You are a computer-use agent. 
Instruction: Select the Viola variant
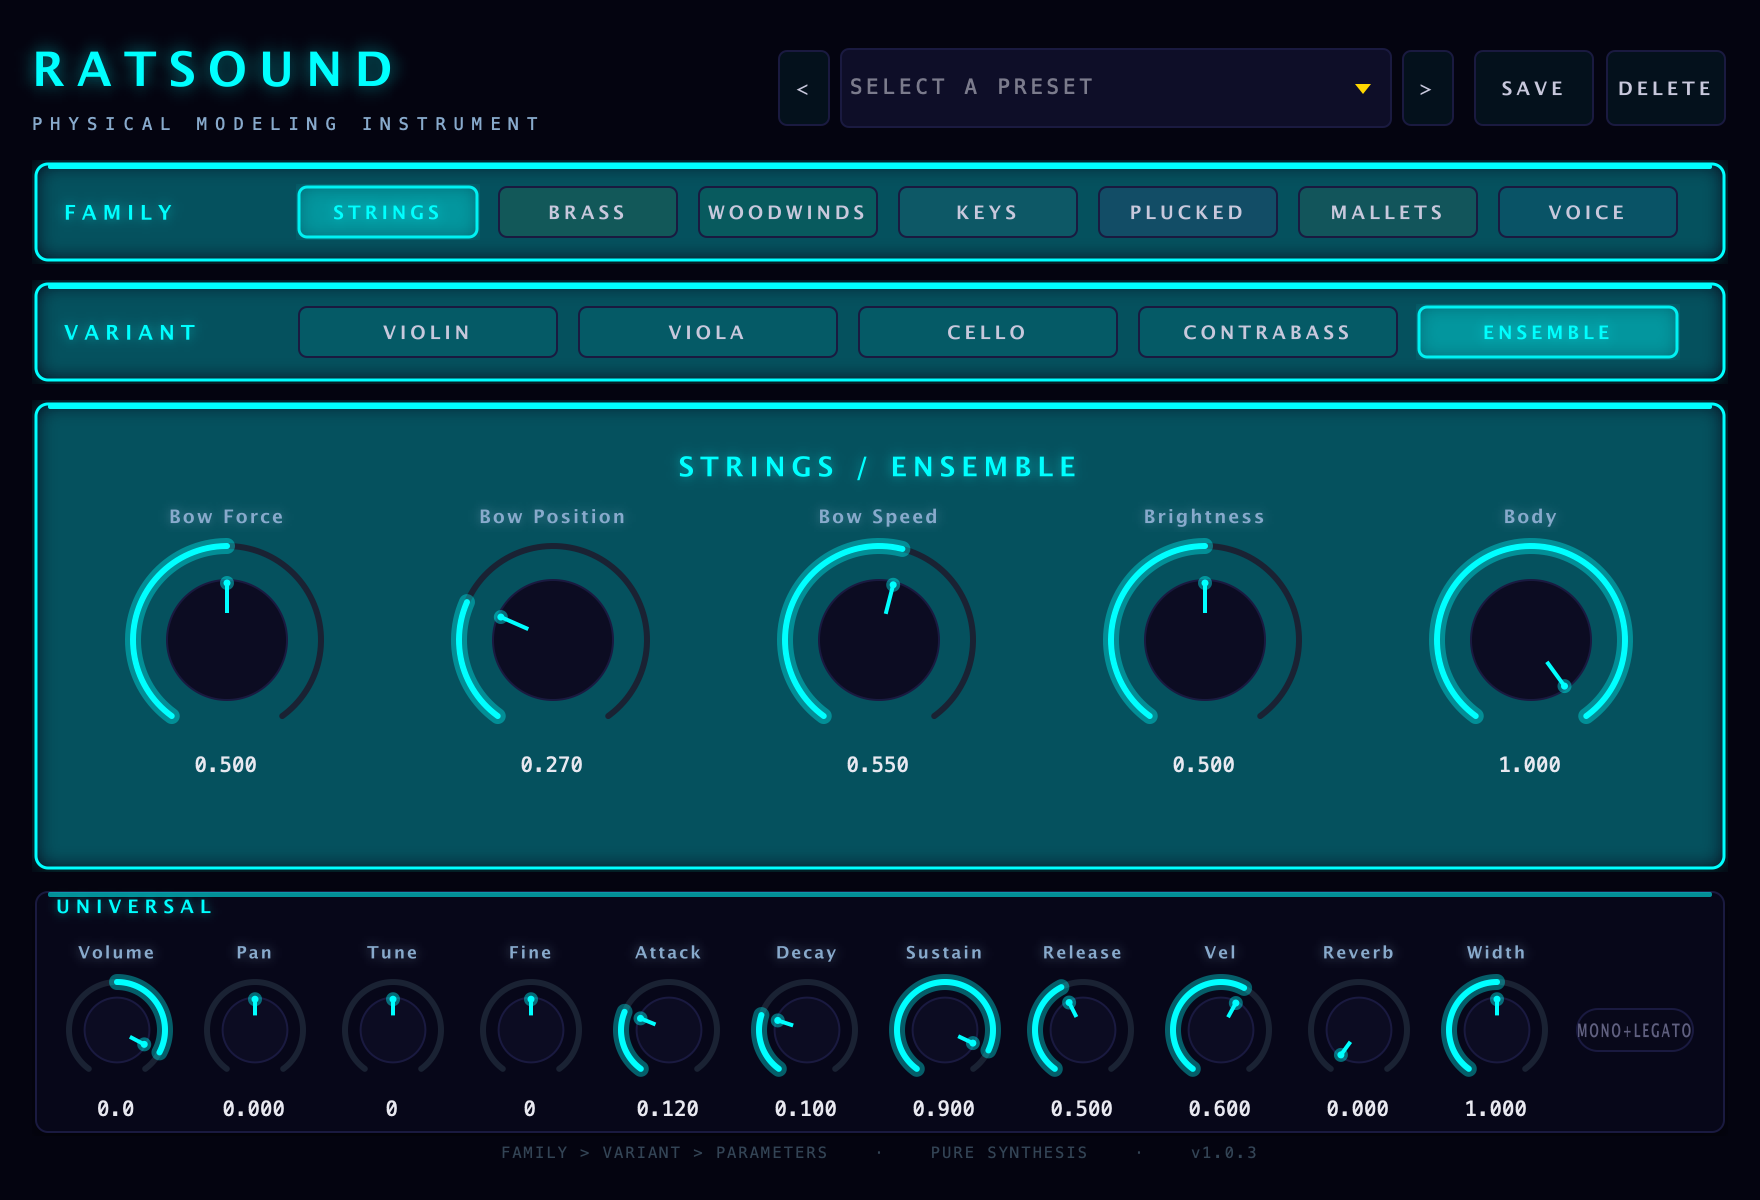(708, 332)
